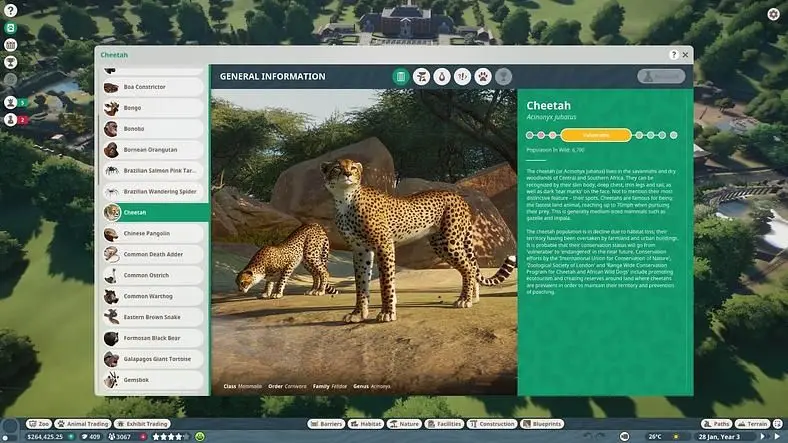Select Eastern Brown Snake entry
The image size is (788, 443).
click(x=153, y=317)
